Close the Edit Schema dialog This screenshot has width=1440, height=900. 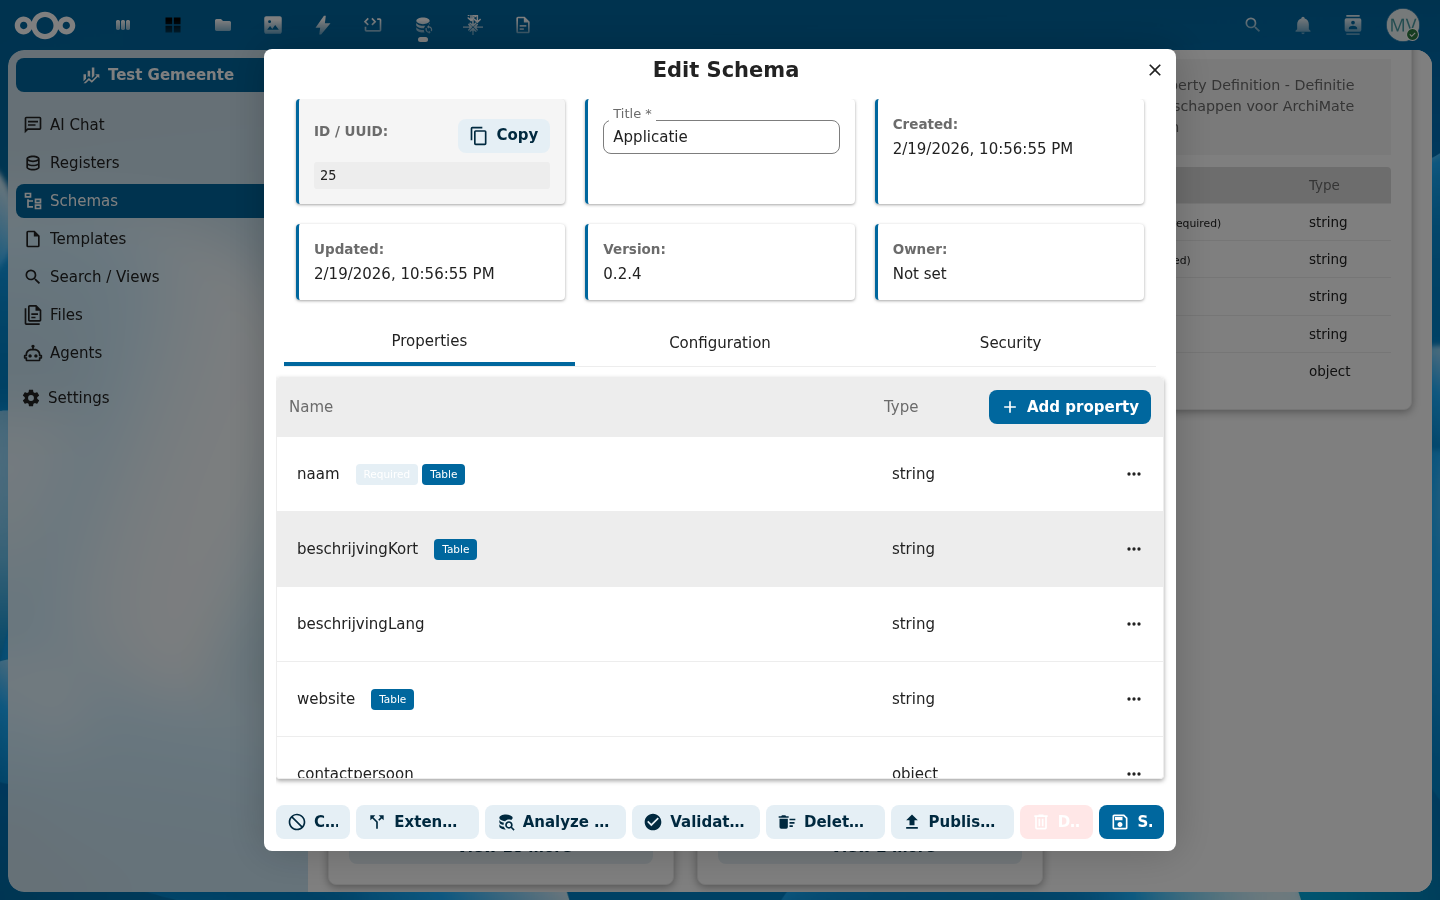coord(1154,70)
